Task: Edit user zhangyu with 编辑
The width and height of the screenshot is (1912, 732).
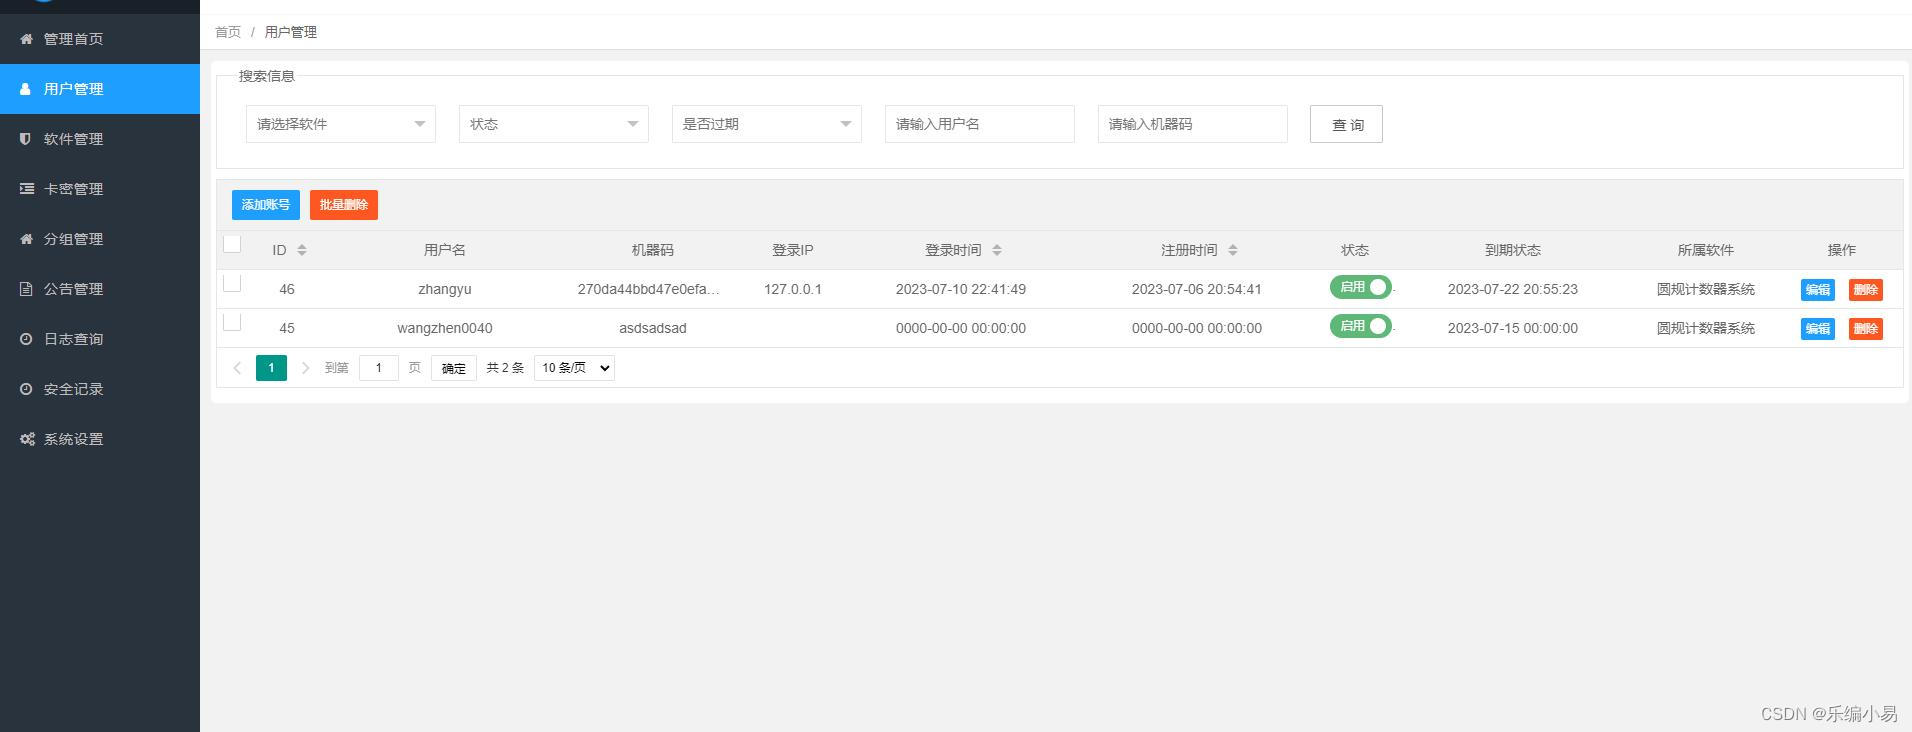Action: click(1818, 290)
